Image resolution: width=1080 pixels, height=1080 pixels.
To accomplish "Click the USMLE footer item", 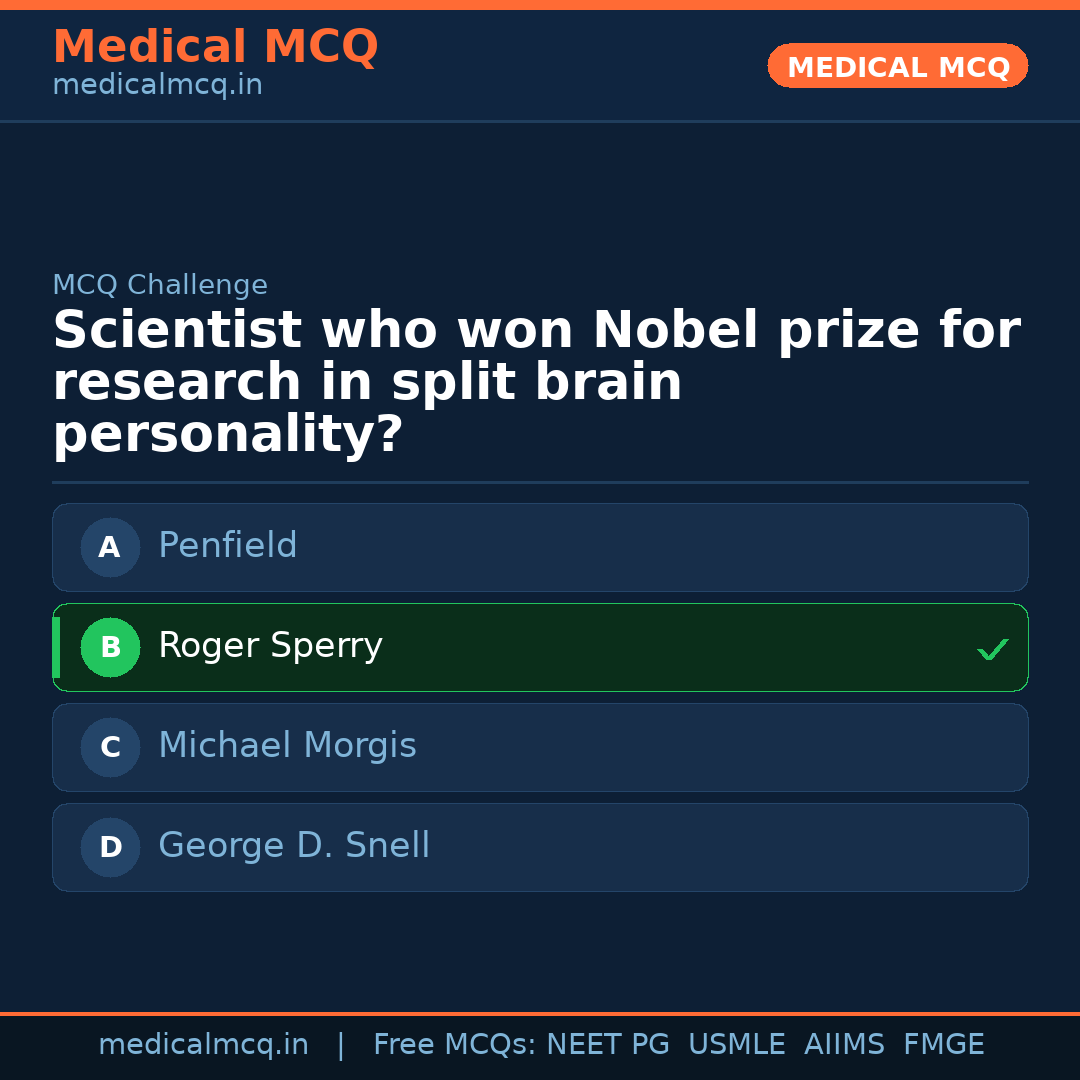I will click(736, 1045).
